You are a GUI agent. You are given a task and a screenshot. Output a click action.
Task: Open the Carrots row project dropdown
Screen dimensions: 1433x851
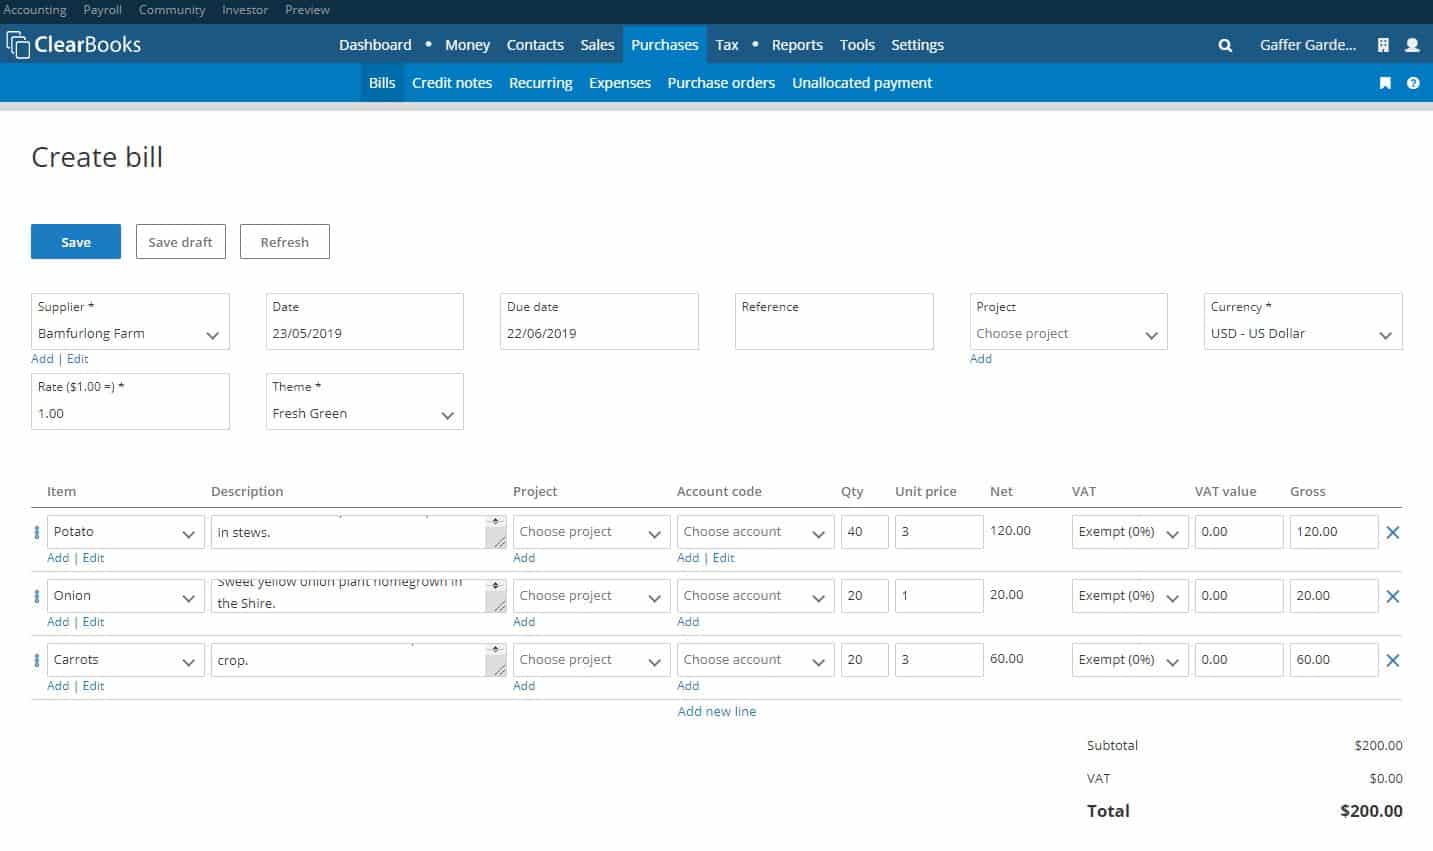(x=591, y=660)
